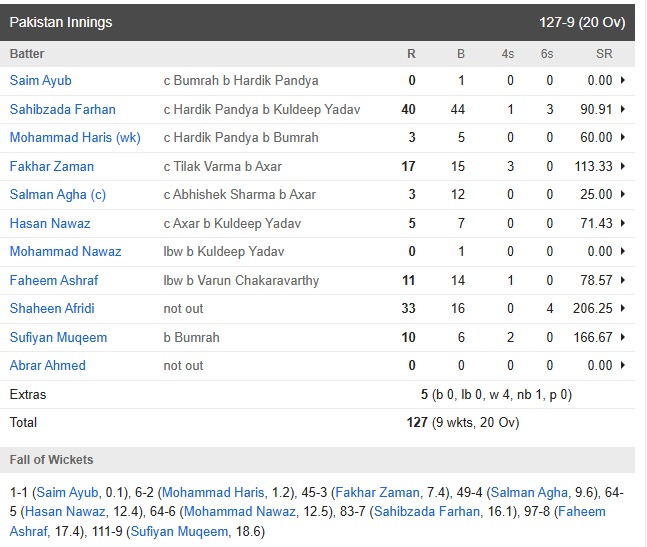Open Shaheen Afridi's batter profile link
The width and height of the screenshot is (647, 547).
[52, 308]
